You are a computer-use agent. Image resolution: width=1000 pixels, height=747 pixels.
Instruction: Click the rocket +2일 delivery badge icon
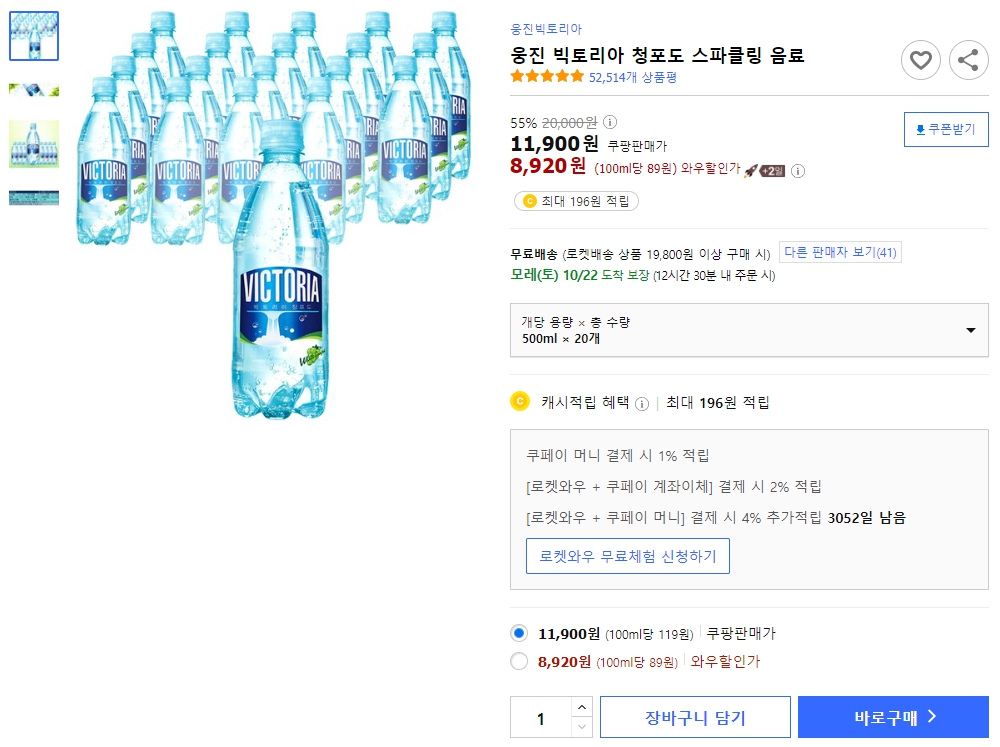pyautogui.click(x=760, y=171)
